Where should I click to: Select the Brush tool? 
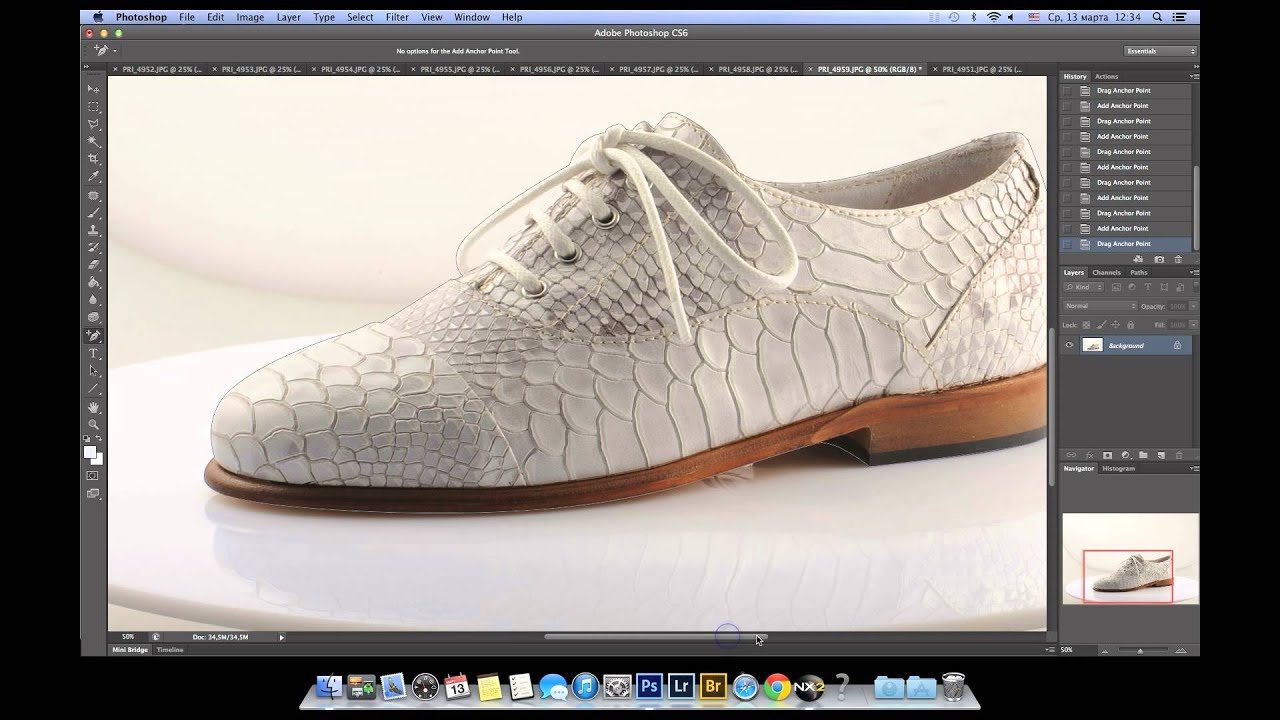tap(94, 212)
